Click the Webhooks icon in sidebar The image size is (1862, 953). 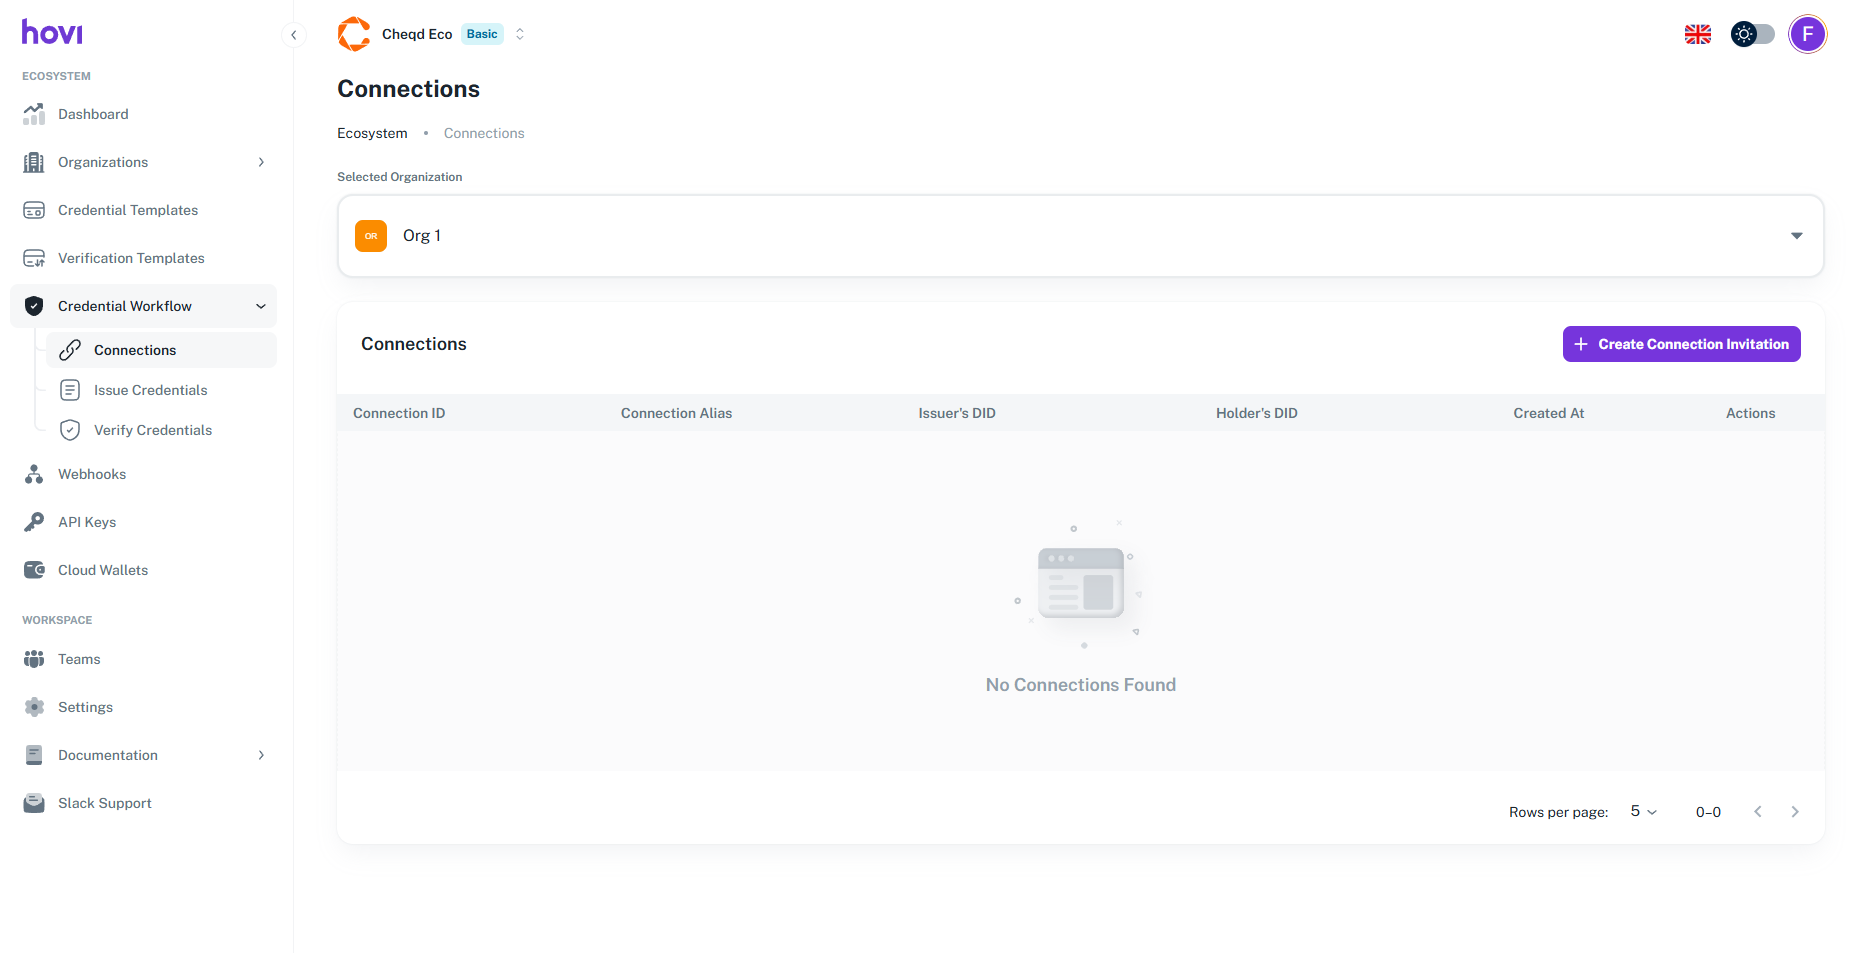(34, 474)
